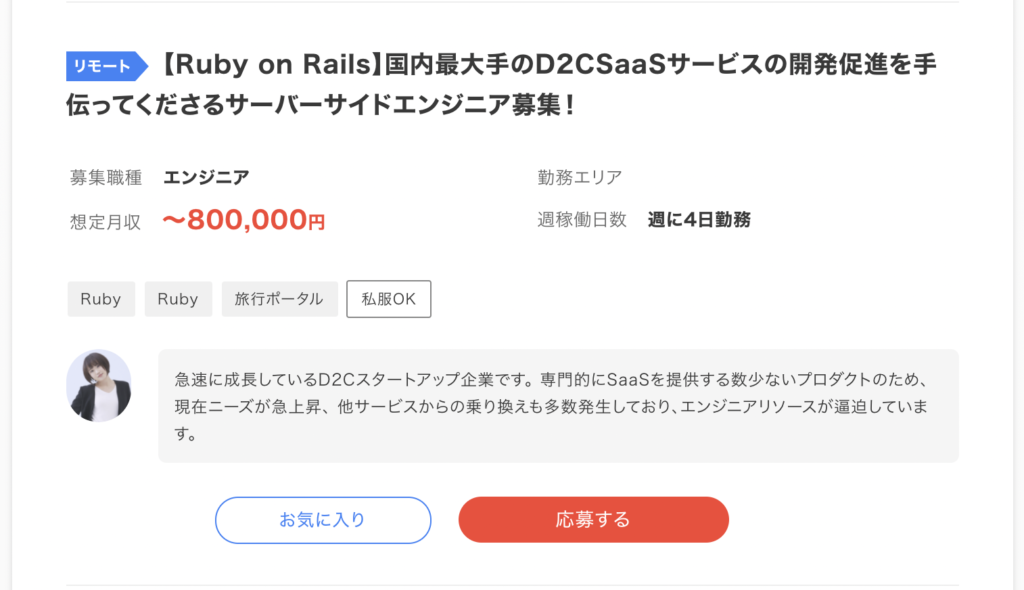Select the エンジニア job type value
The width and height of the screenshot is (1024, 590).
pyautogui.click(x=206, y=177)
